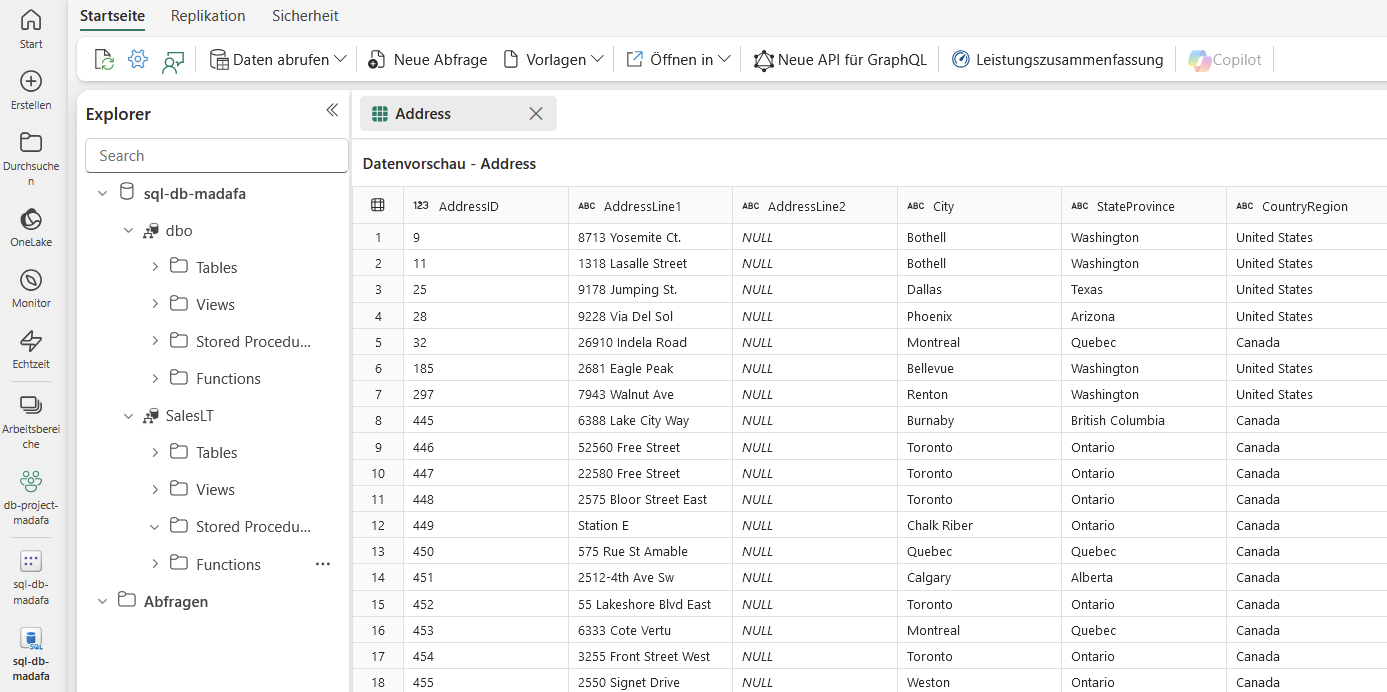The image size is (1387, 692).
Task: Click cell '55 Lakeshore Blvd East'
Action: point(651,604)
